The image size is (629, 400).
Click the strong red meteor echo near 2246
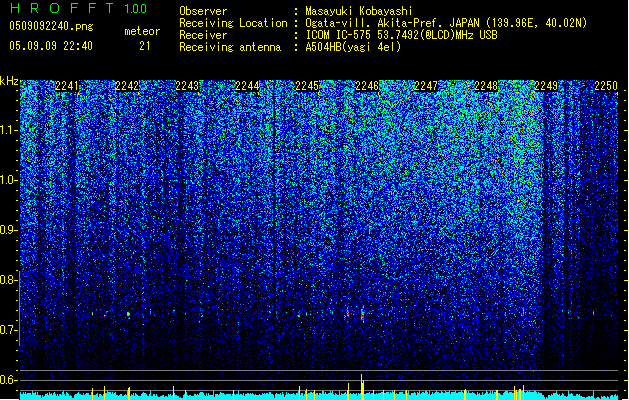point(362,315)
